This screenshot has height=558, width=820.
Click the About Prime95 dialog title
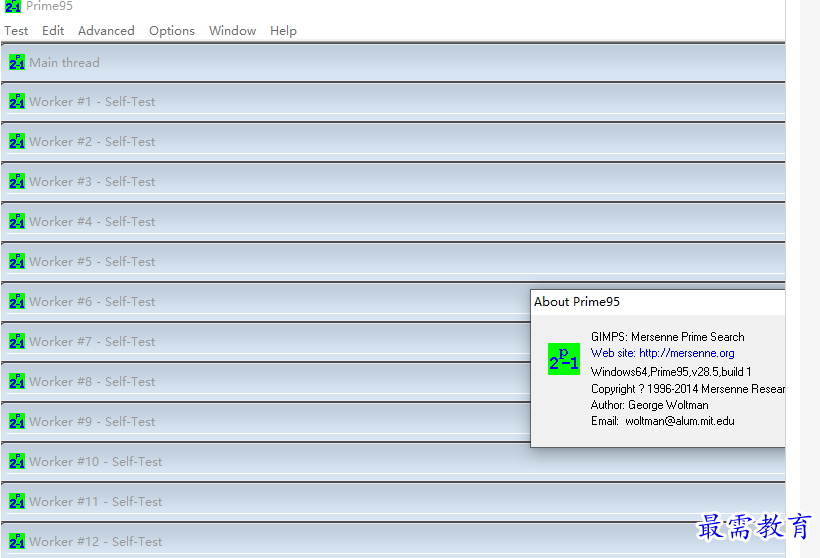(577, 302)
